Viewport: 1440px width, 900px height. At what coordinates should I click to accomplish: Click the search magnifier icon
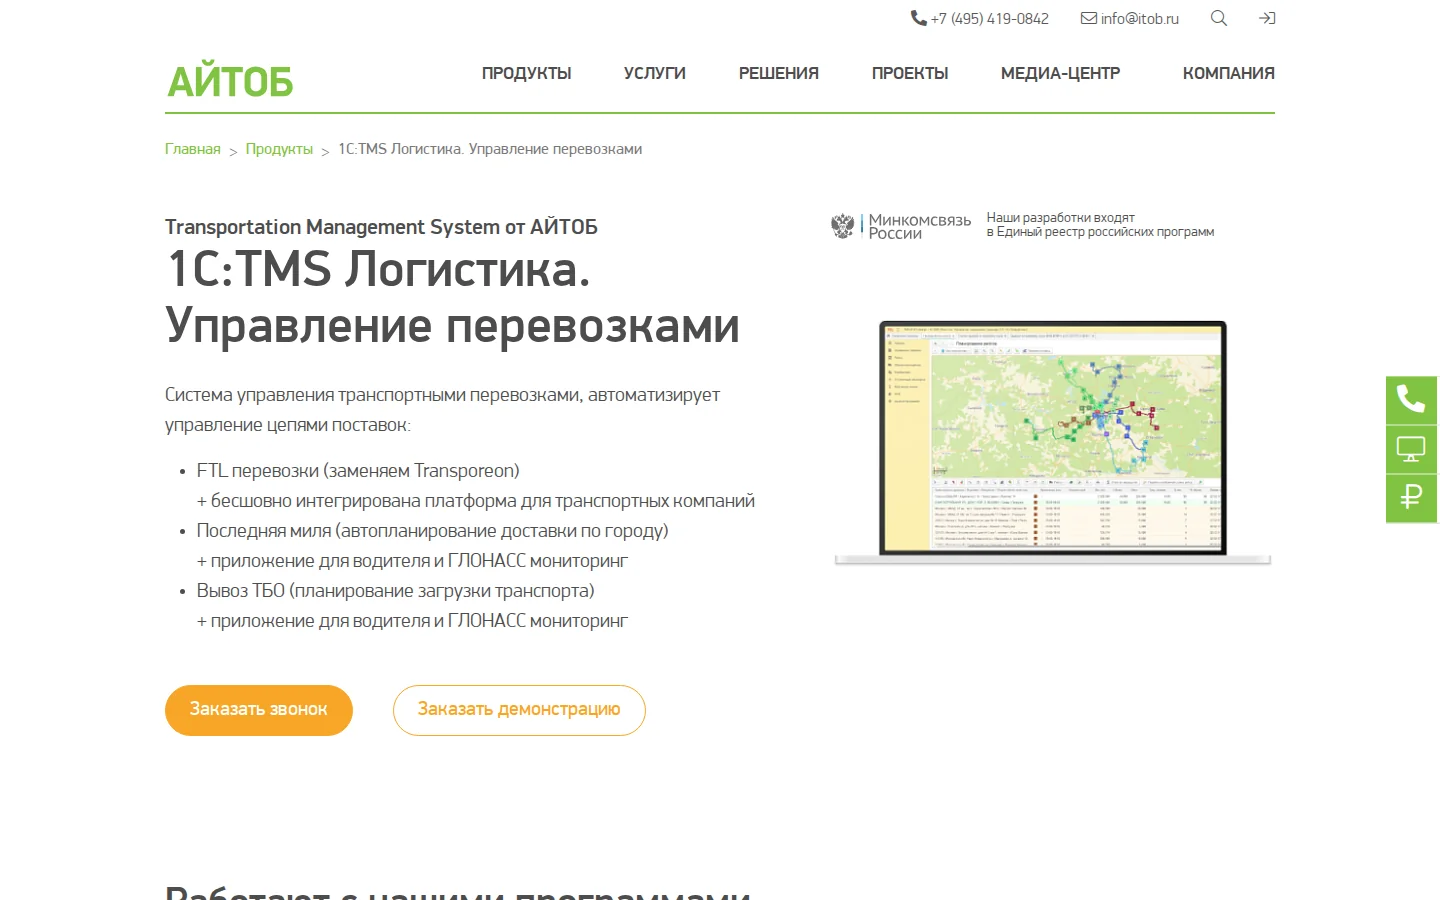point(1218,18)
